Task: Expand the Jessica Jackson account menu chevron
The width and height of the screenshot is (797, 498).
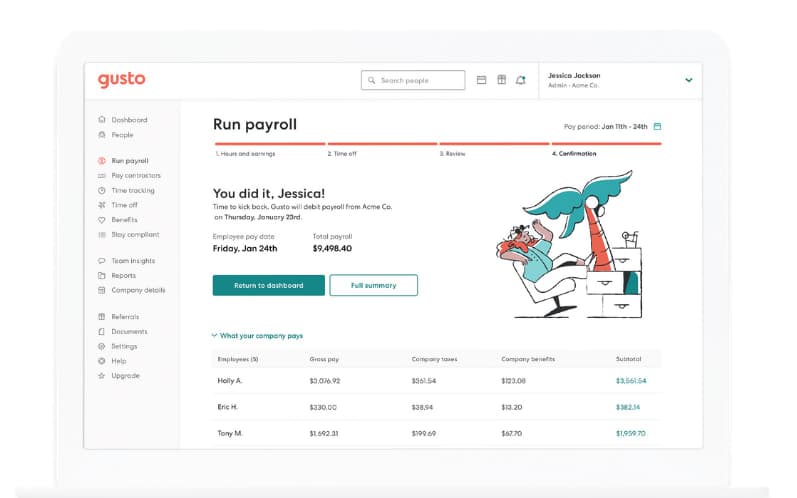Action: coord(689,80)
